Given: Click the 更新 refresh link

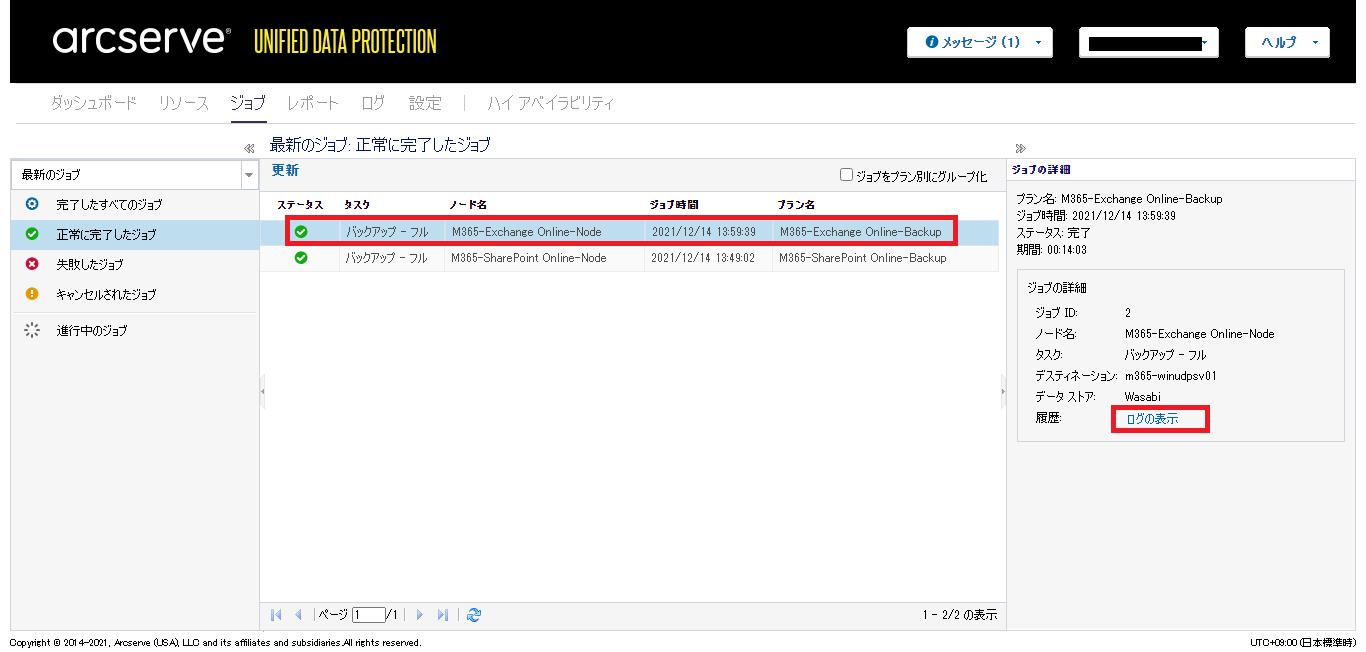Looking at the screenshot, I should tap(285, 170).
